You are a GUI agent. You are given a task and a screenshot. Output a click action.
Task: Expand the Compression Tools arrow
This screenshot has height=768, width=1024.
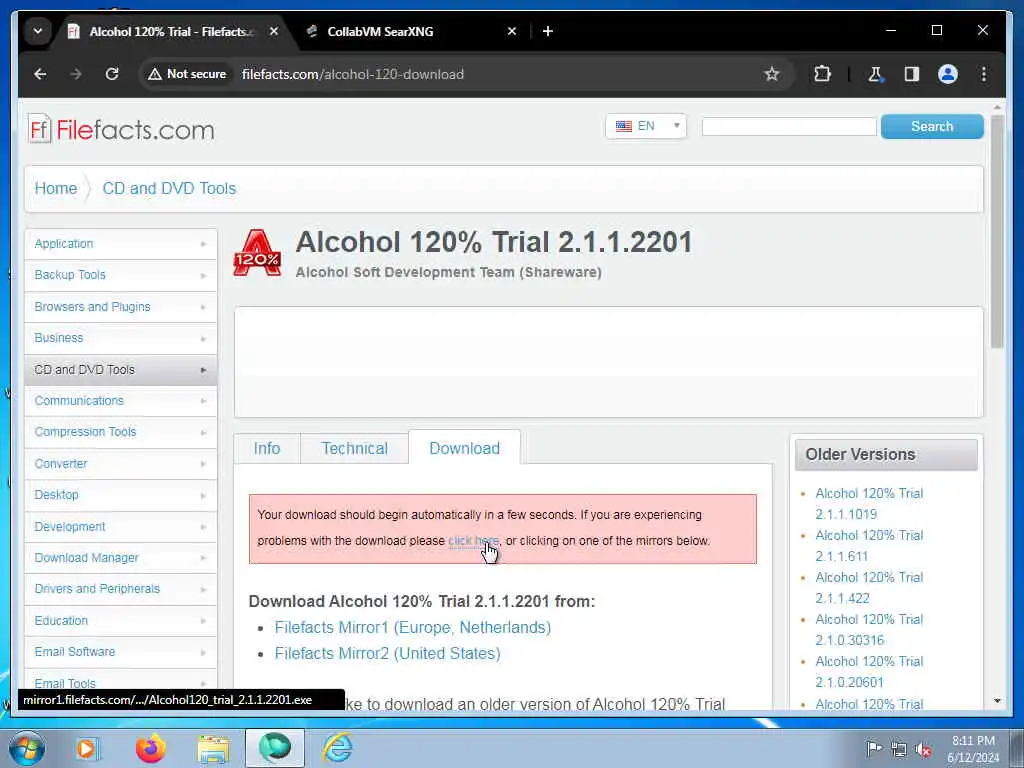(x=203, y=432)
